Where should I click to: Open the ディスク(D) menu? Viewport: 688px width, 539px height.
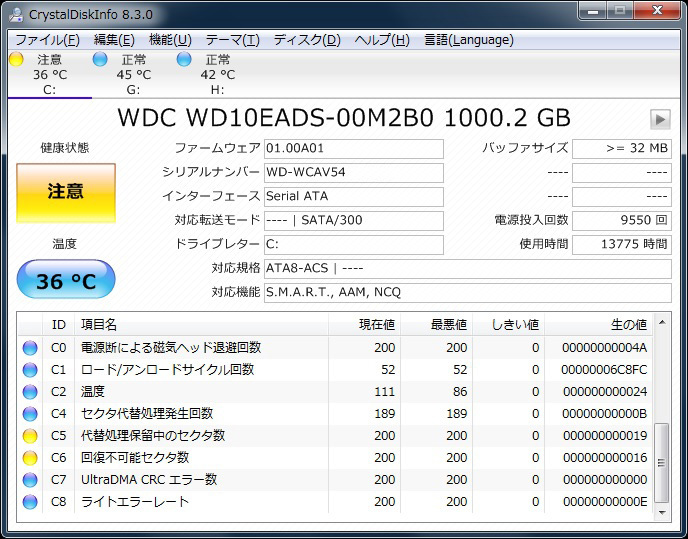pos(307,40)
